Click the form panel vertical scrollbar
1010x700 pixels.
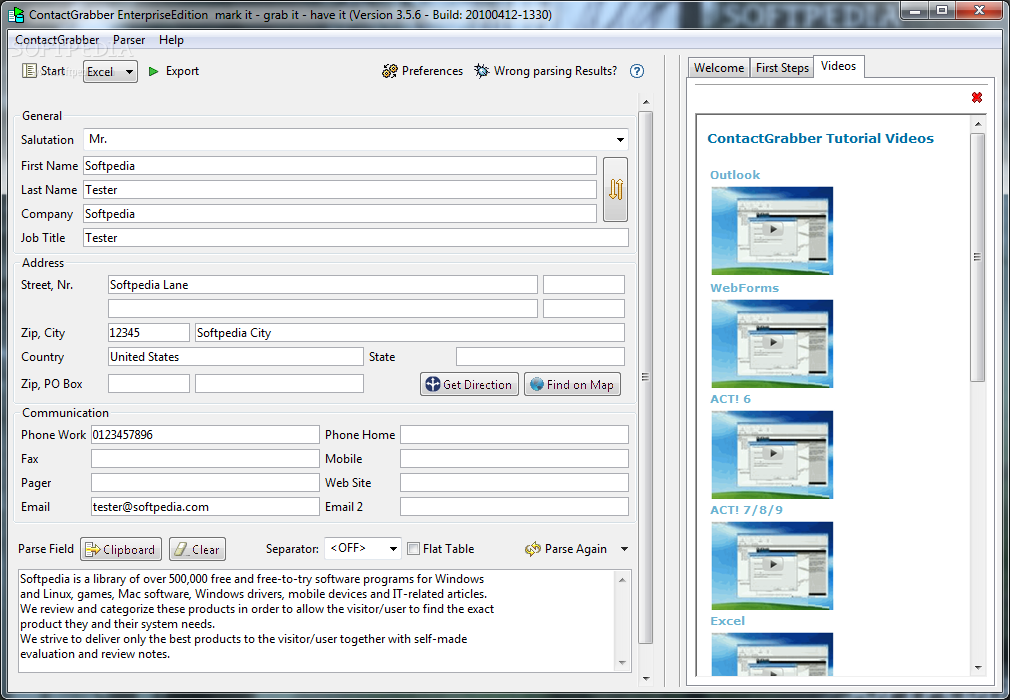pos(645,377)
